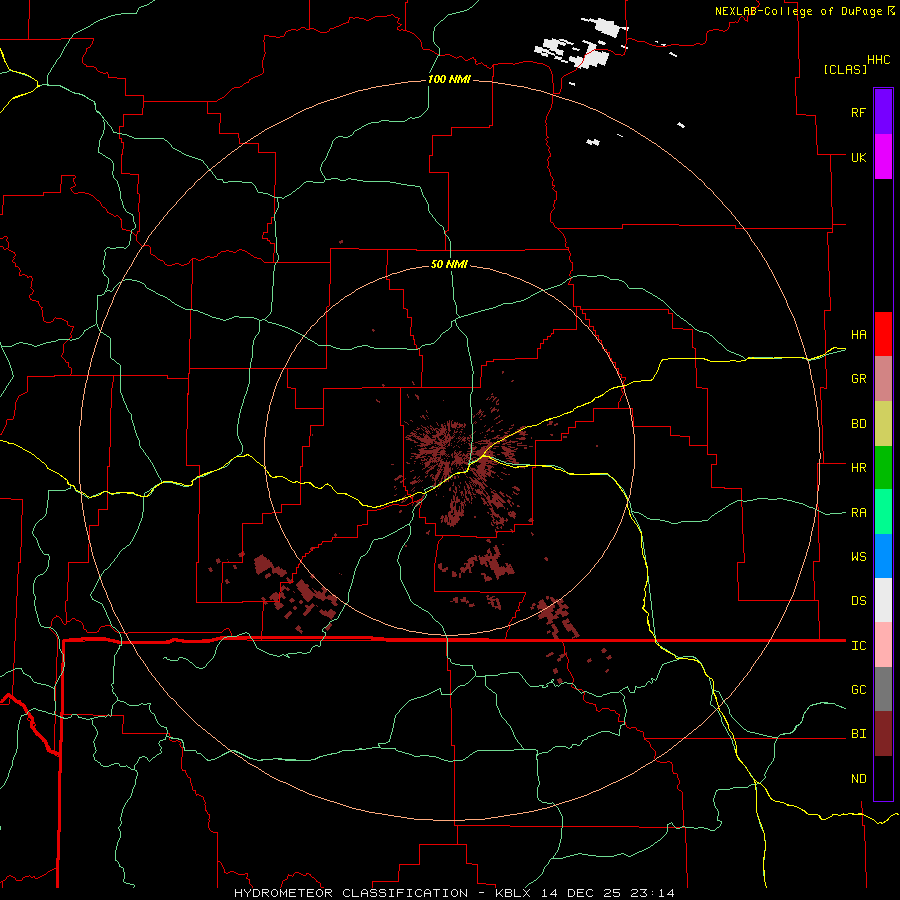Viewport: 900px width, 900px height.
Task: Click the IC pink legend swatch
Action: click(x=883, y=645)
